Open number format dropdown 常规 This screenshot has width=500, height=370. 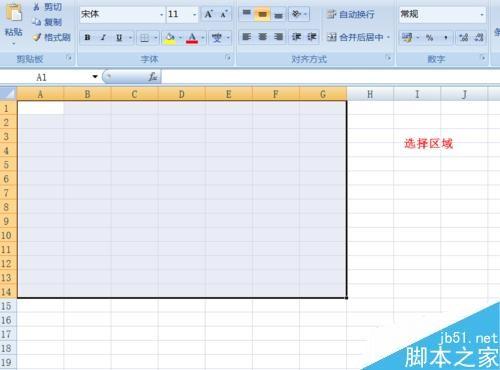pos(482,14)
